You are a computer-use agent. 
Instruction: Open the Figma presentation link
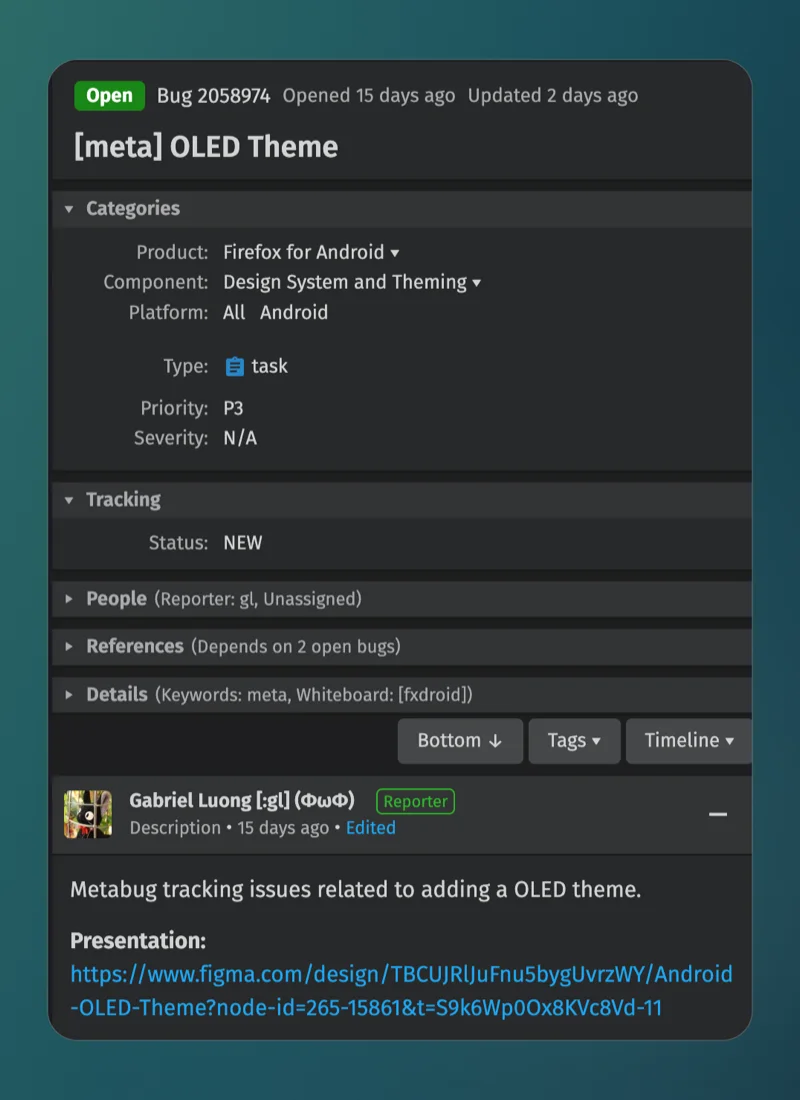(x=401, y=991)
